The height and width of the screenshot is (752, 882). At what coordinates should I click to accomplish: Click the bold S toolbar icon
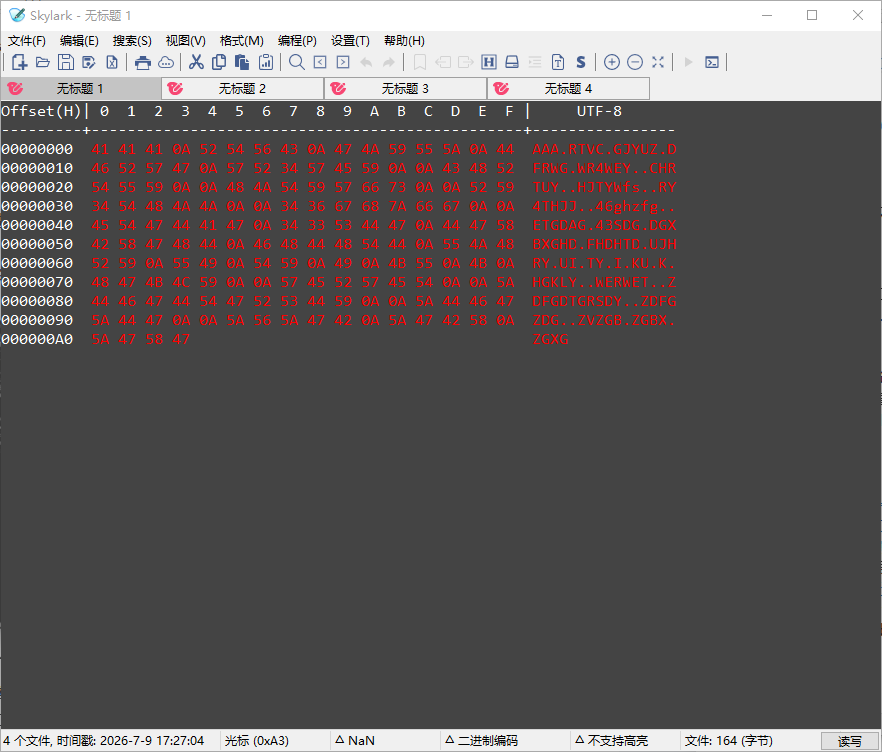point(581,62)
